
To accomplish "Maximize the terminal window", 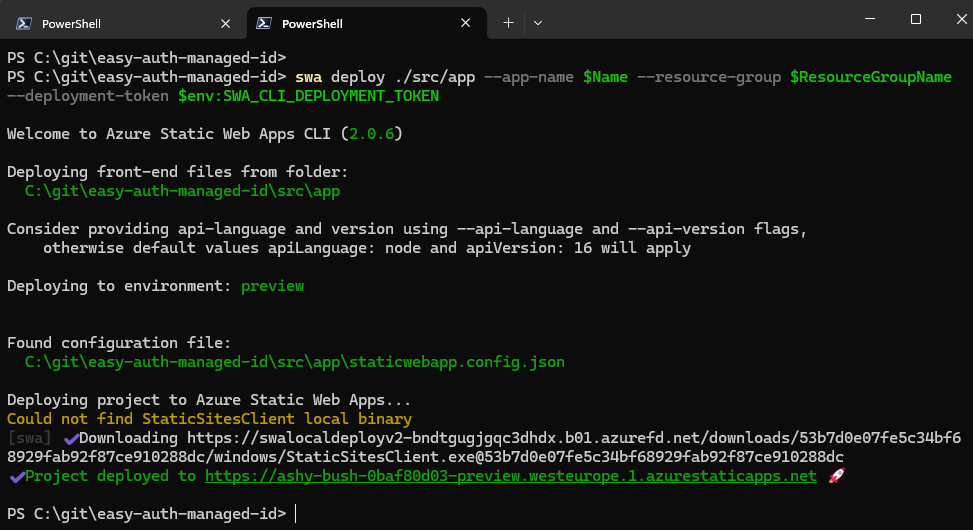I will pyautogui.click(x=915, y=19).
